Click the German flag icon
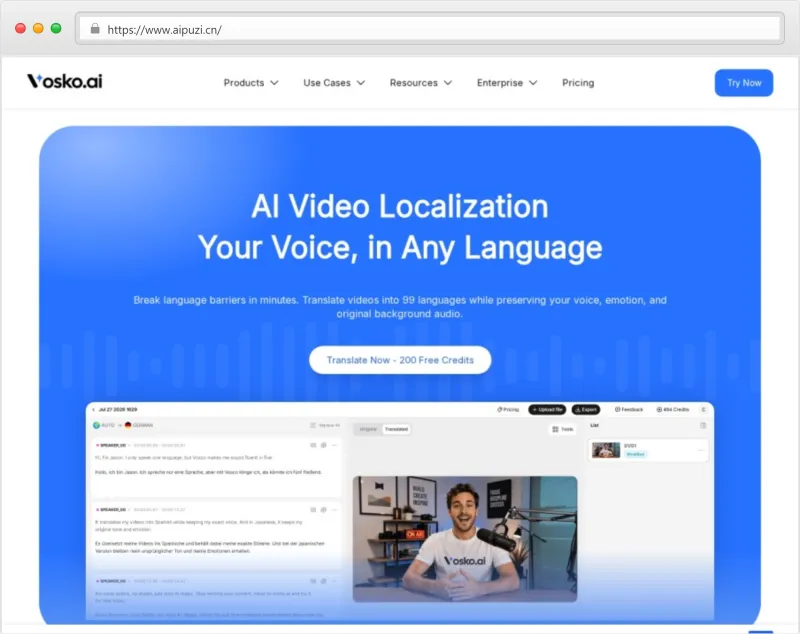The width and height of the screenshot is (800, 634). pyautogui.click(x=128, y=425)
